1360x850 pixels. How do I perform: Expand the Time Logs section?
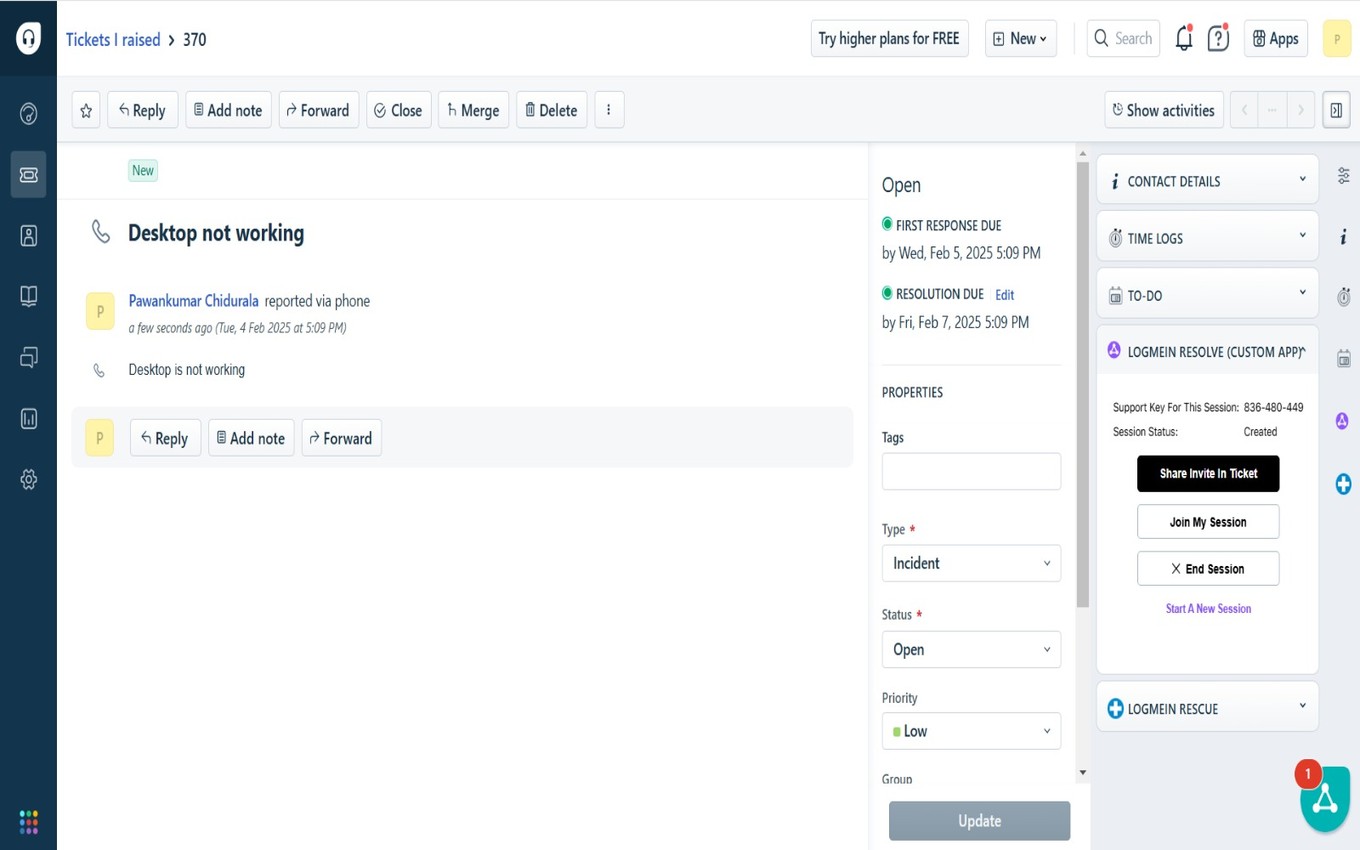pos(1207,238)
